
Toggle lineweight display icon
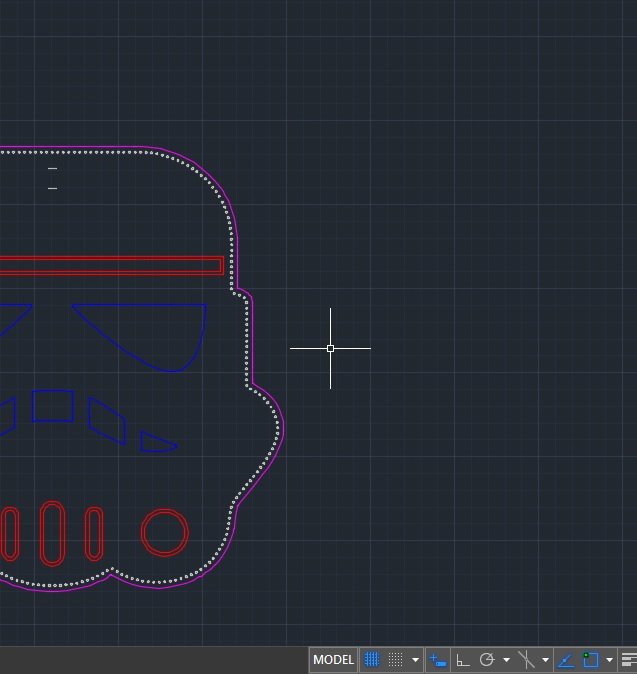pyautogui.click(x=629, y=659)
